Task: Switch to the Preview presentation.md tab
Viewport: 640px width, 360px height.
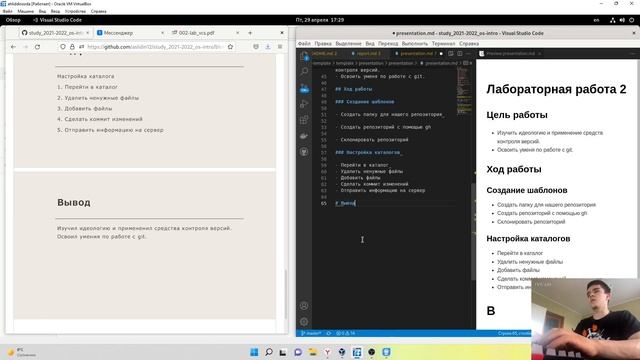Action: pos(510,53)
